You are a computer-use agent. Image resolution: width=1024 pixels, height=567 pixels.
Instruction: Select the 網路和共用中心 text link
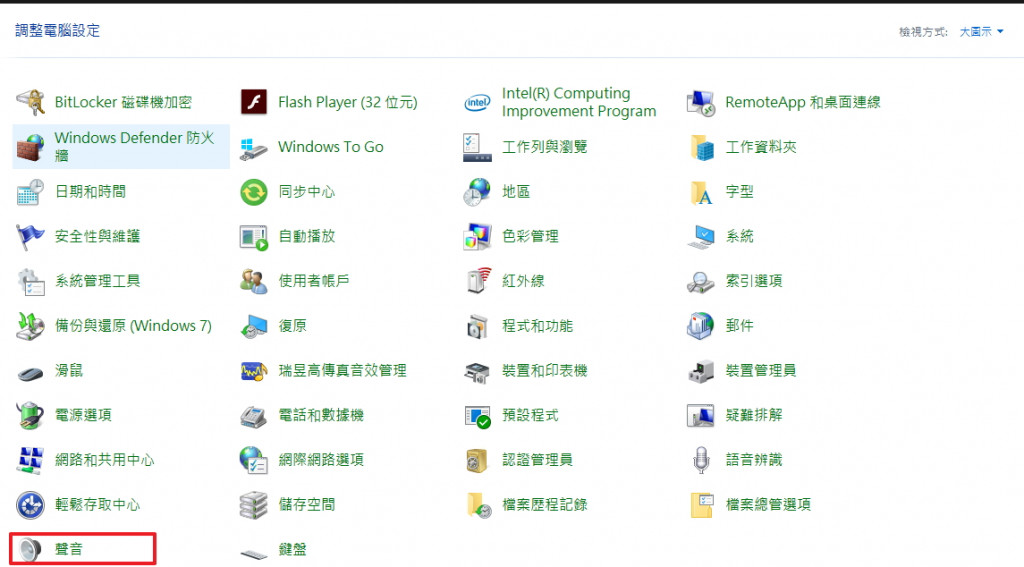coord(104,461)
